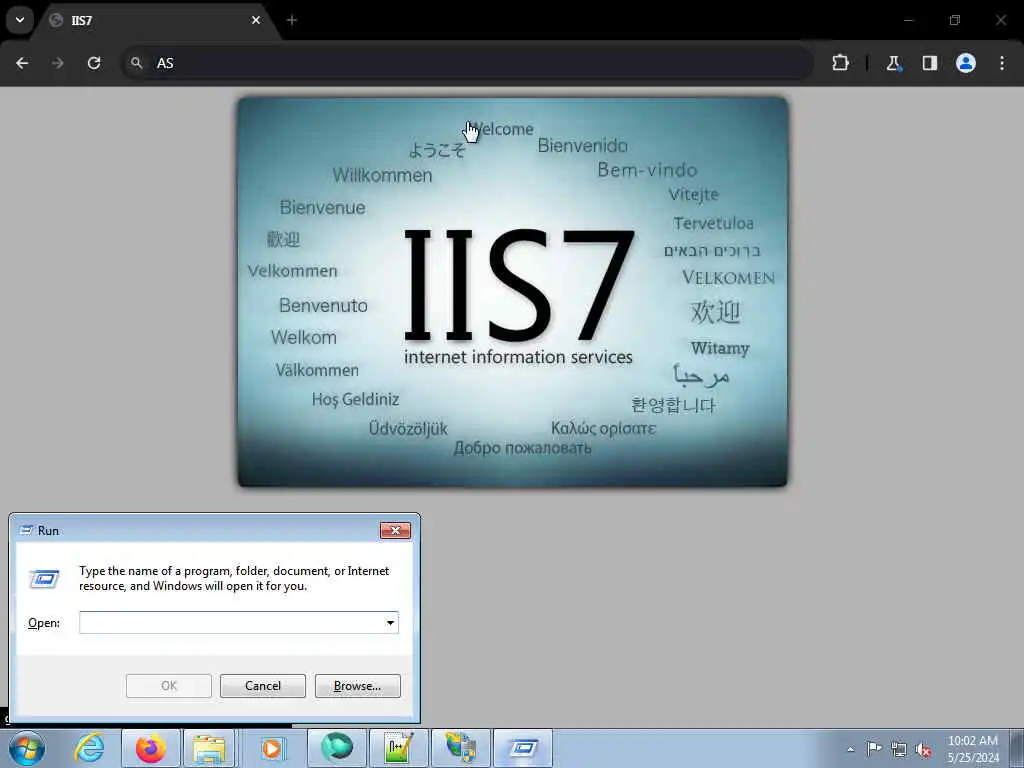Image resolution: width=1024 pixels, height=768 pixels.
Task: Click the IIS7 welcome image
Action: click(x=513, y=292)
